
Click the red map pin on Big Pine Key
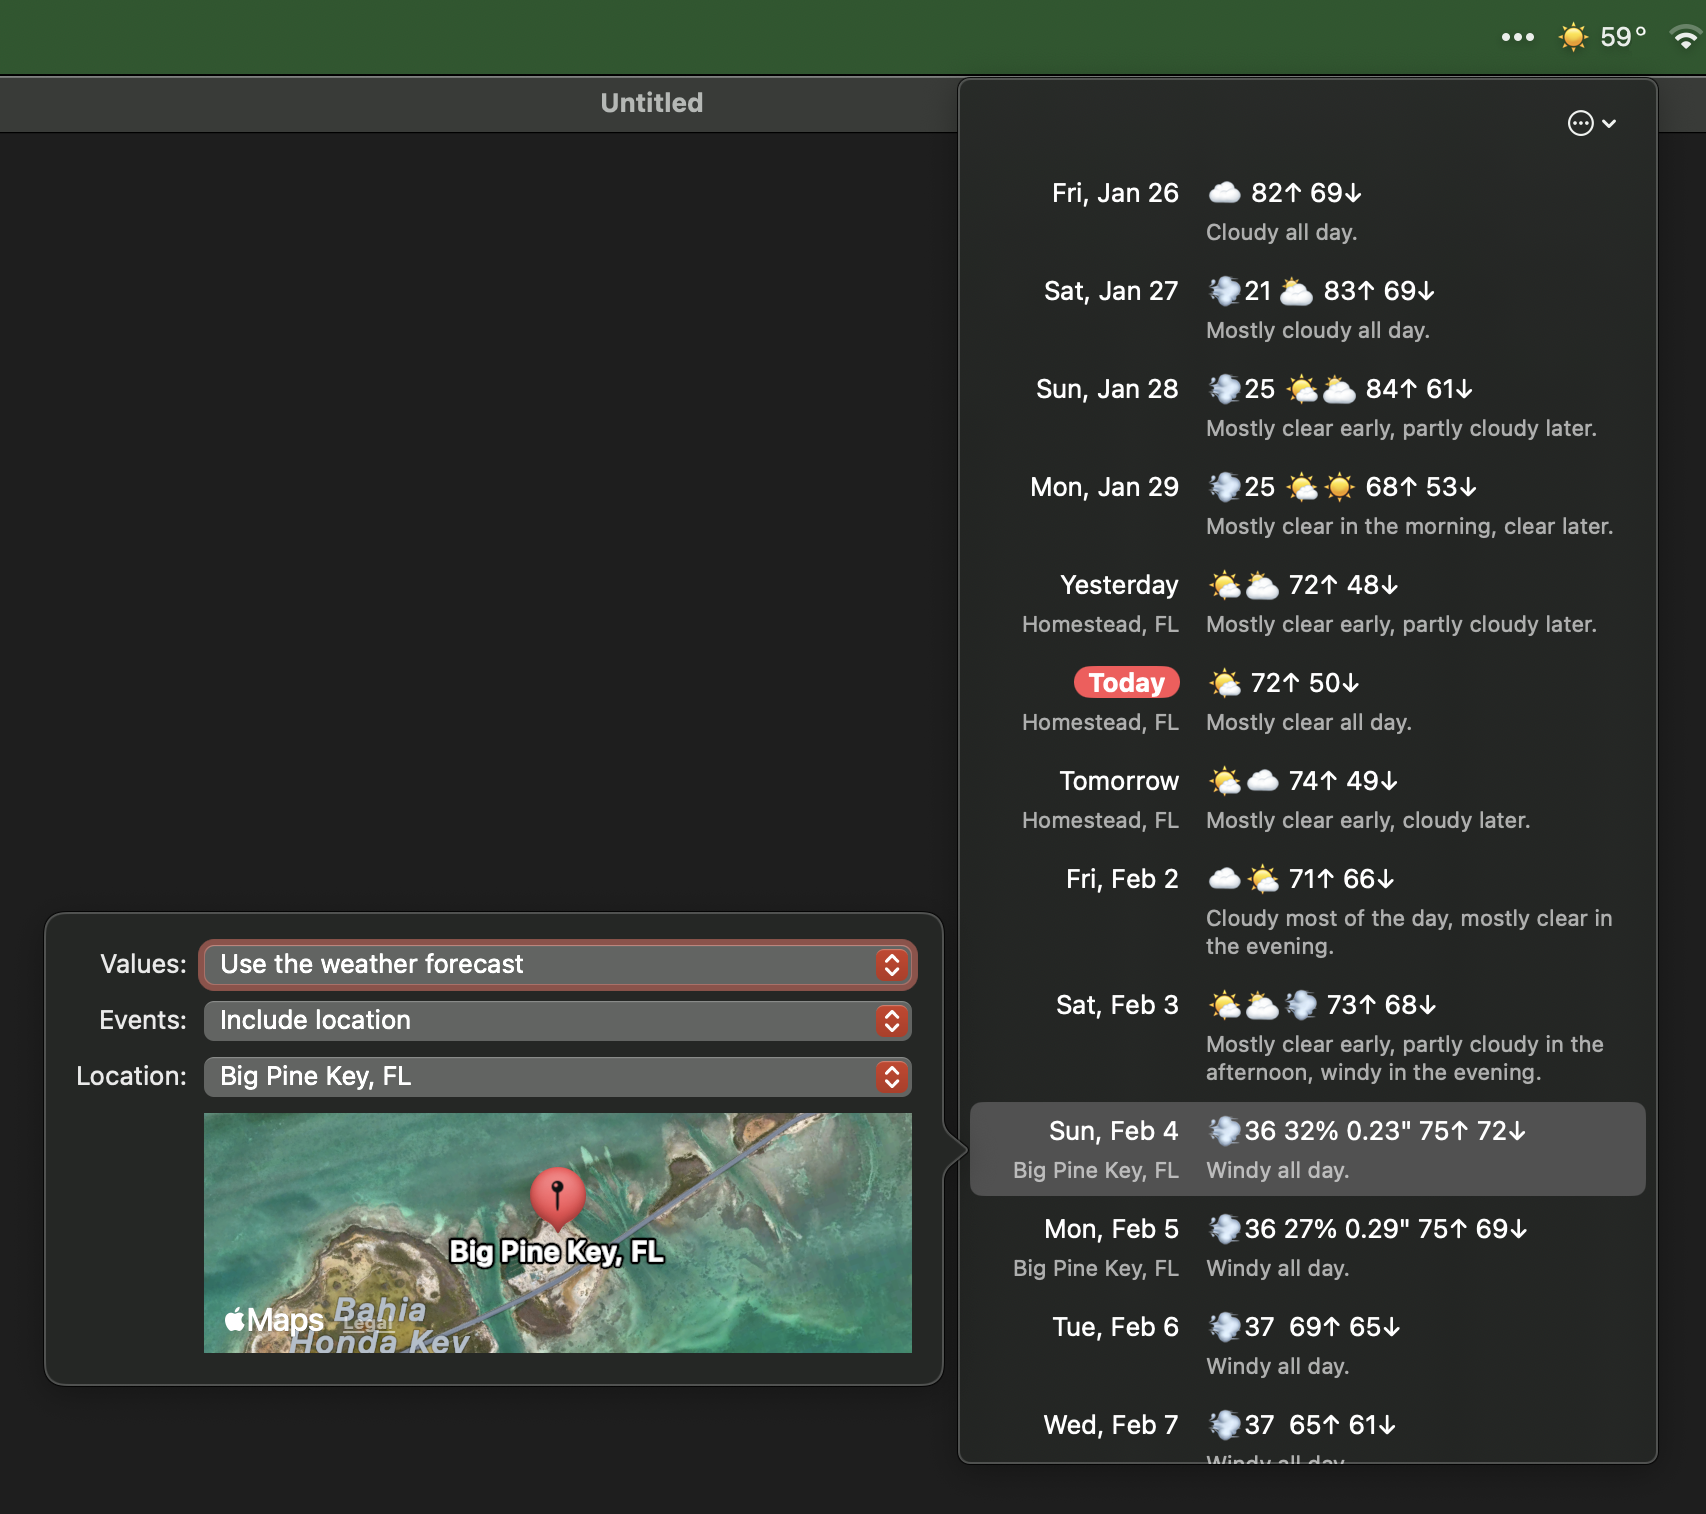tap(557, 1197)
